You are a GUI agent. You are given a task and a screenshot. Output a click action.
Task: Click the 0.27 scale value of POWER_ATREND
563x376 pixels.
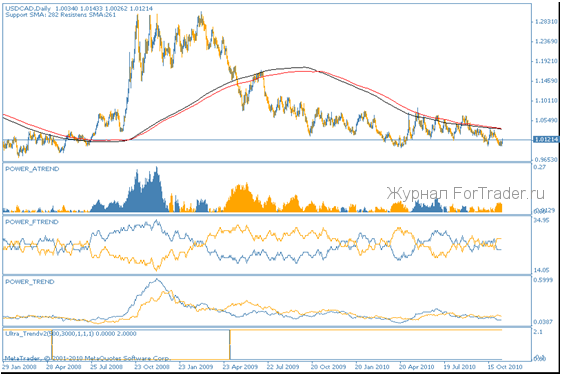point(540,167)
